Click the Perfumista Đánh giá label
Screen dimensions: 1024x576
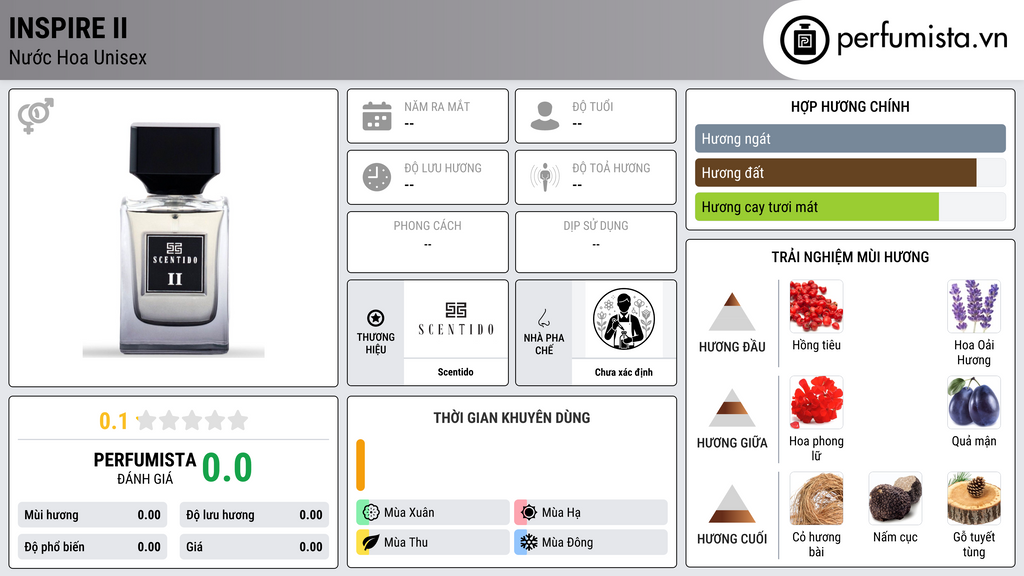pyautogui.click(x=145, y=468)
